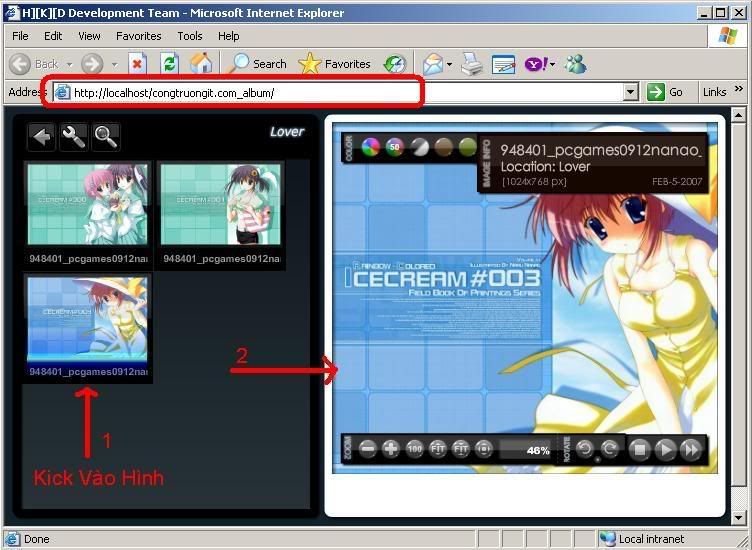The height and width of the screenshot is (550, 752).
Task: Click 'Location: Lover' info text
Action: coord(545,167)
